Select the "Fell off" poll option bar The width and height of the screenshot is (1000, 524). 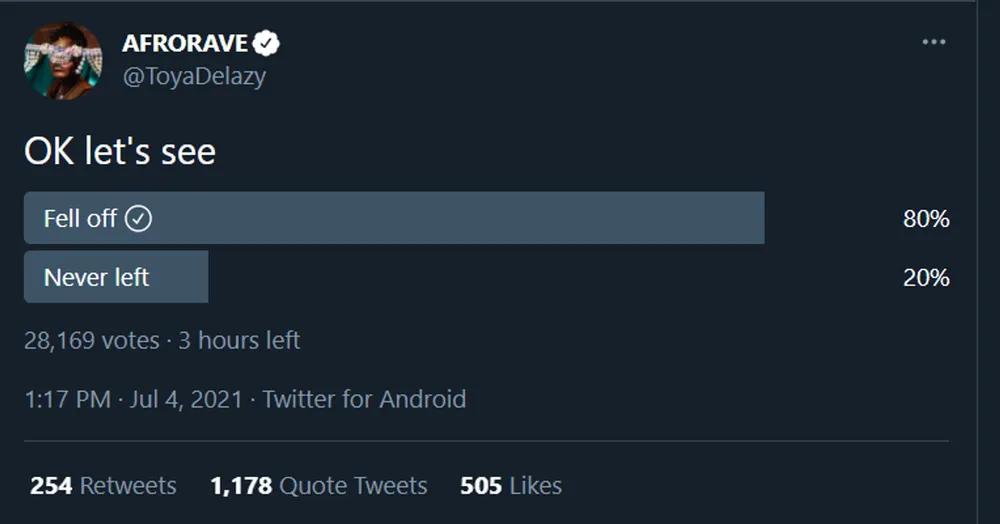(394, 218)
